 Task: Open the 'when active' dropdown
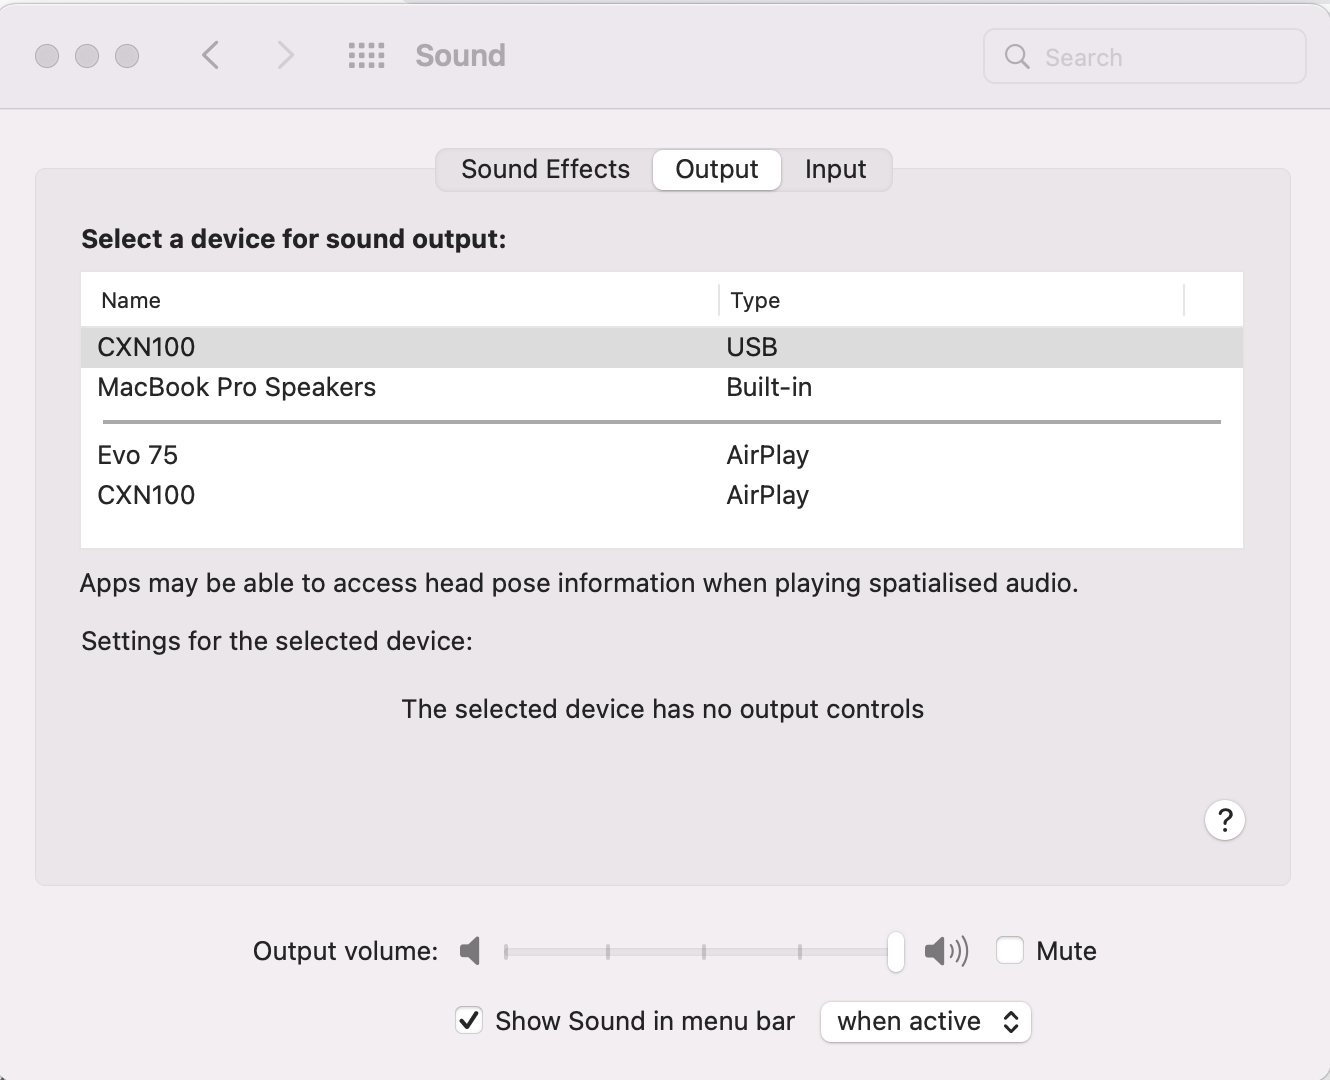[924, 1021]
